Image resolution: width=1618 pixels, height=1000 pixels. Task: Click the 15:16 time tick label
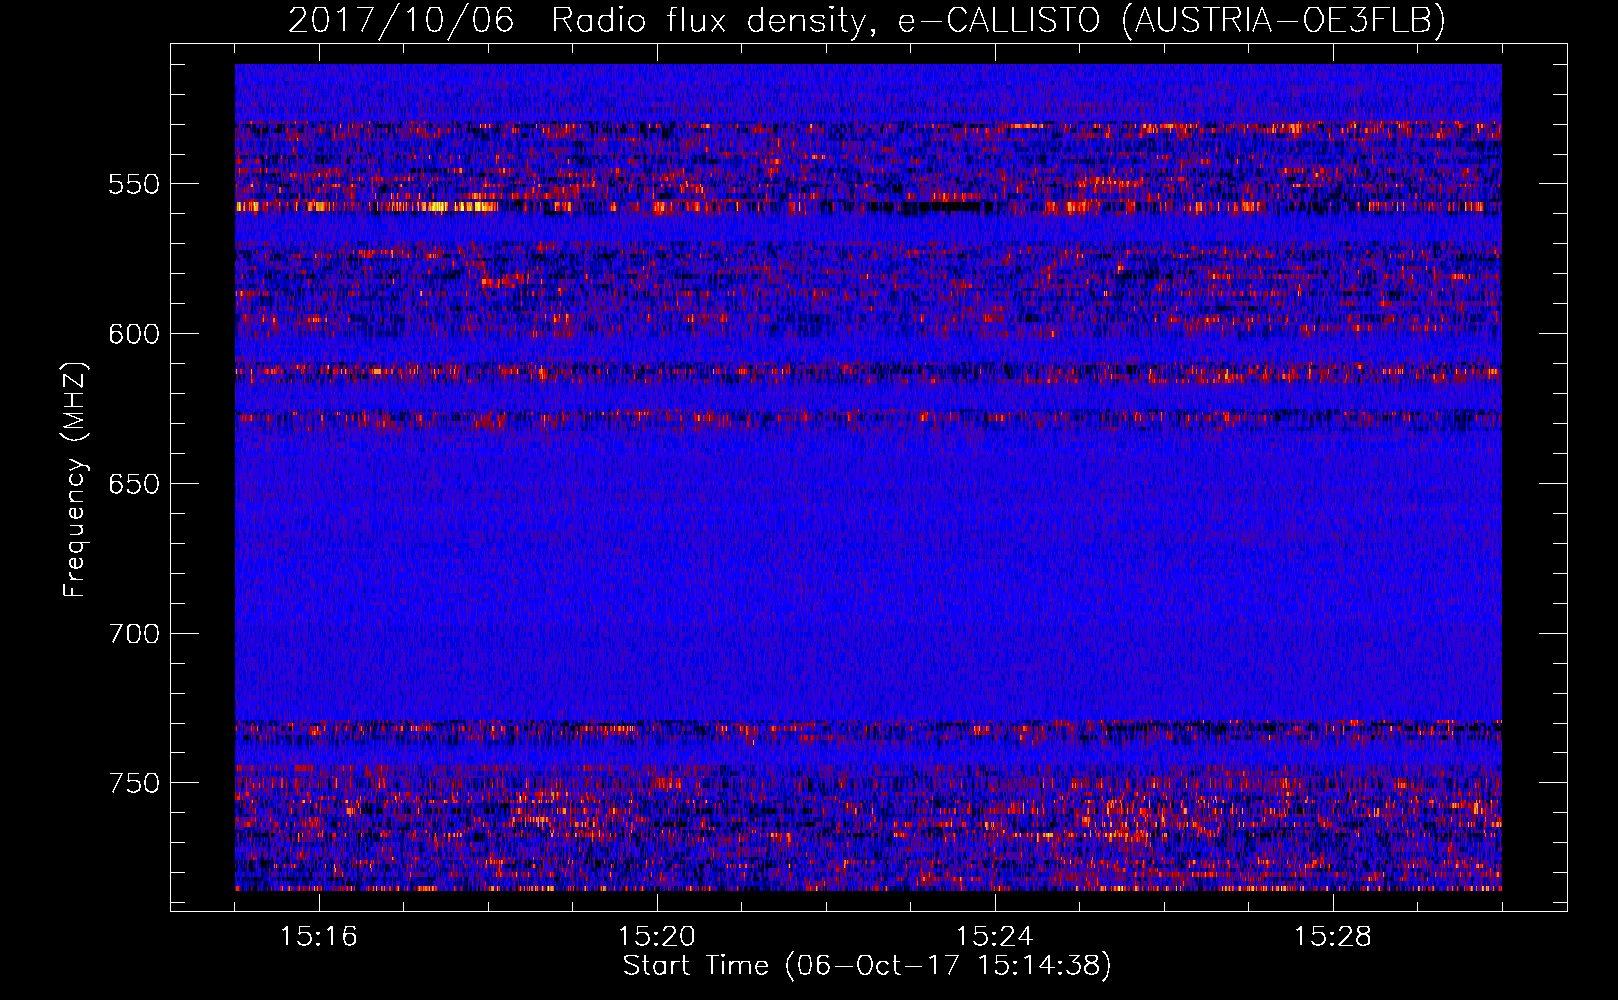[319, 937]
